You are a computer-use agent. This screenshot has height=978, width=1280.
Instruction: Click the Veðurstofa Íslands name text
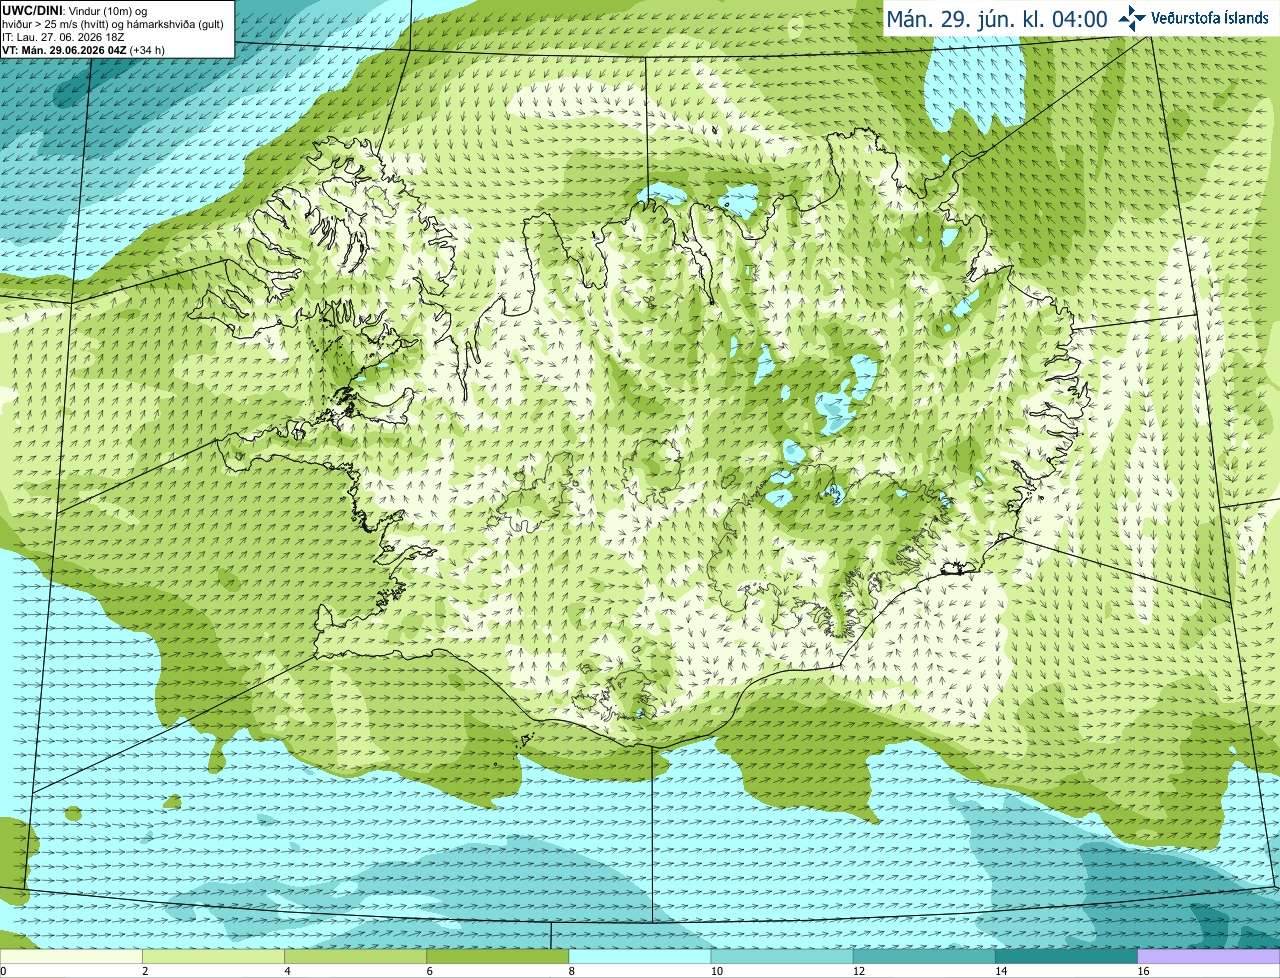coord(1210,18)
